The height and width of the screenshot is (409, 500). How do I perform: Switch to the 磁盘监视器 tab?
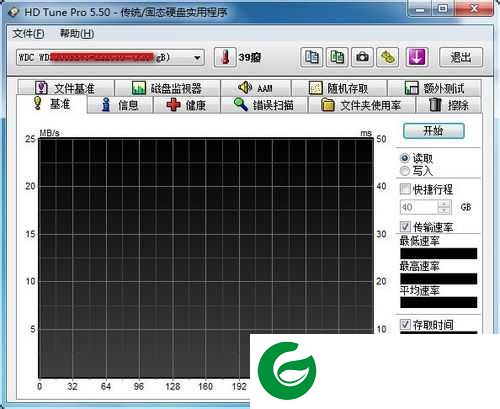click(x=167, y=88)
